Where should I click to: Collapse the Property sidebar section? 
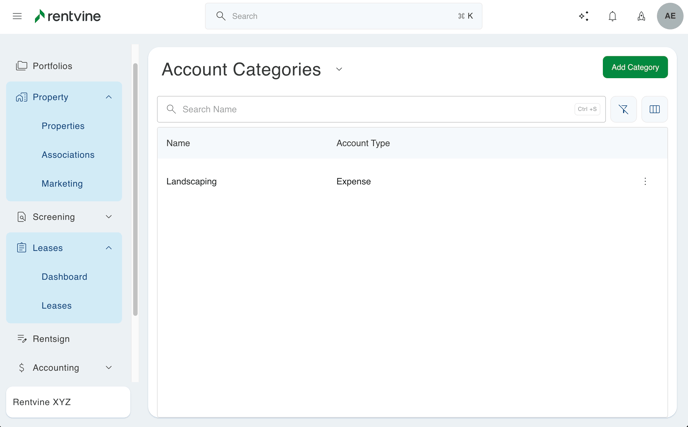coord(109,97)
